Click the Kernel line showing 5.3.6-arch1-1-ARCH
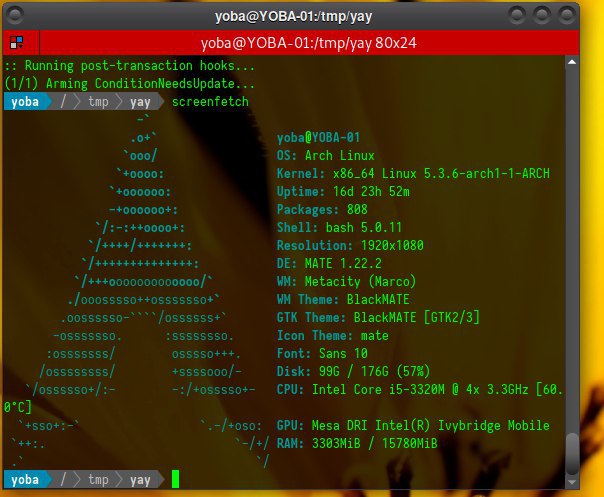The image size is (604, 497). [413, 174]
